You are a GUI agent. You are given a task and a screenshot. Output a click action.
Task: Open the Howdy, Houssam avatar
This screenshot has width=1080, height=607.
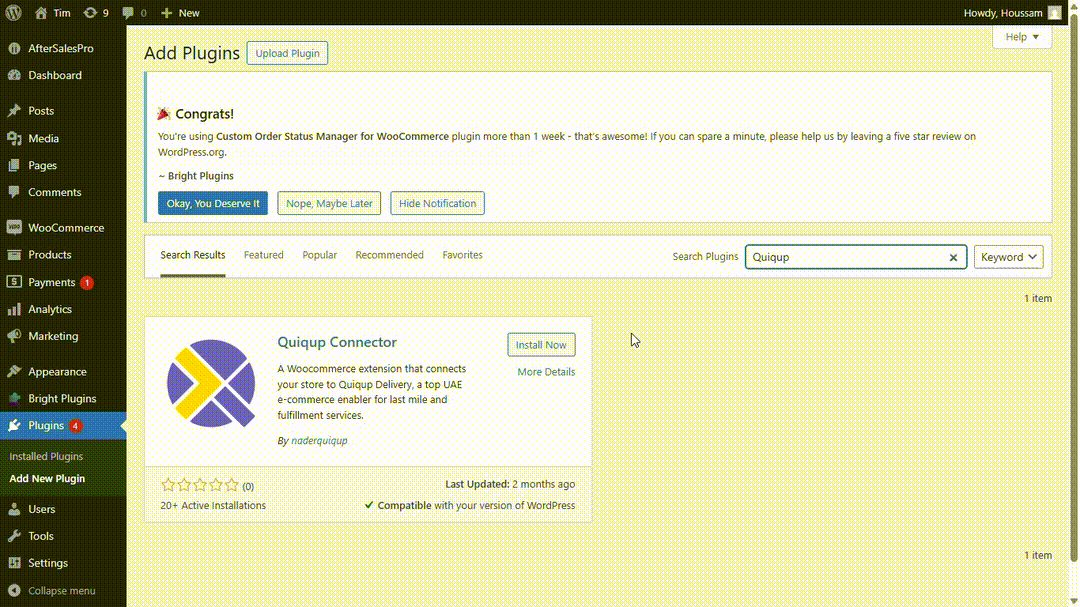pyautogui.click(x=1055, y=12)
